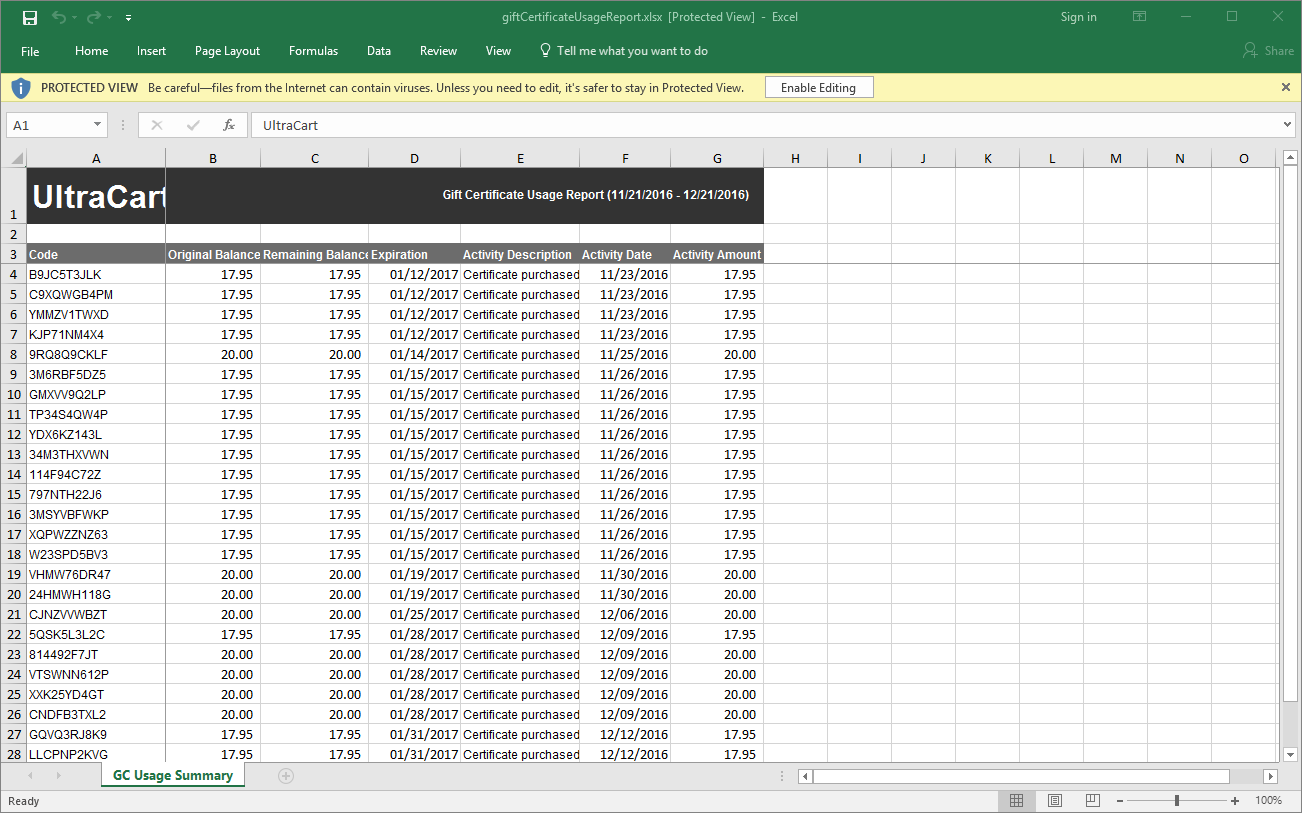Click the Undo arrow icon
Screen dimensions: 1302x813
click(x=58, y=17)
